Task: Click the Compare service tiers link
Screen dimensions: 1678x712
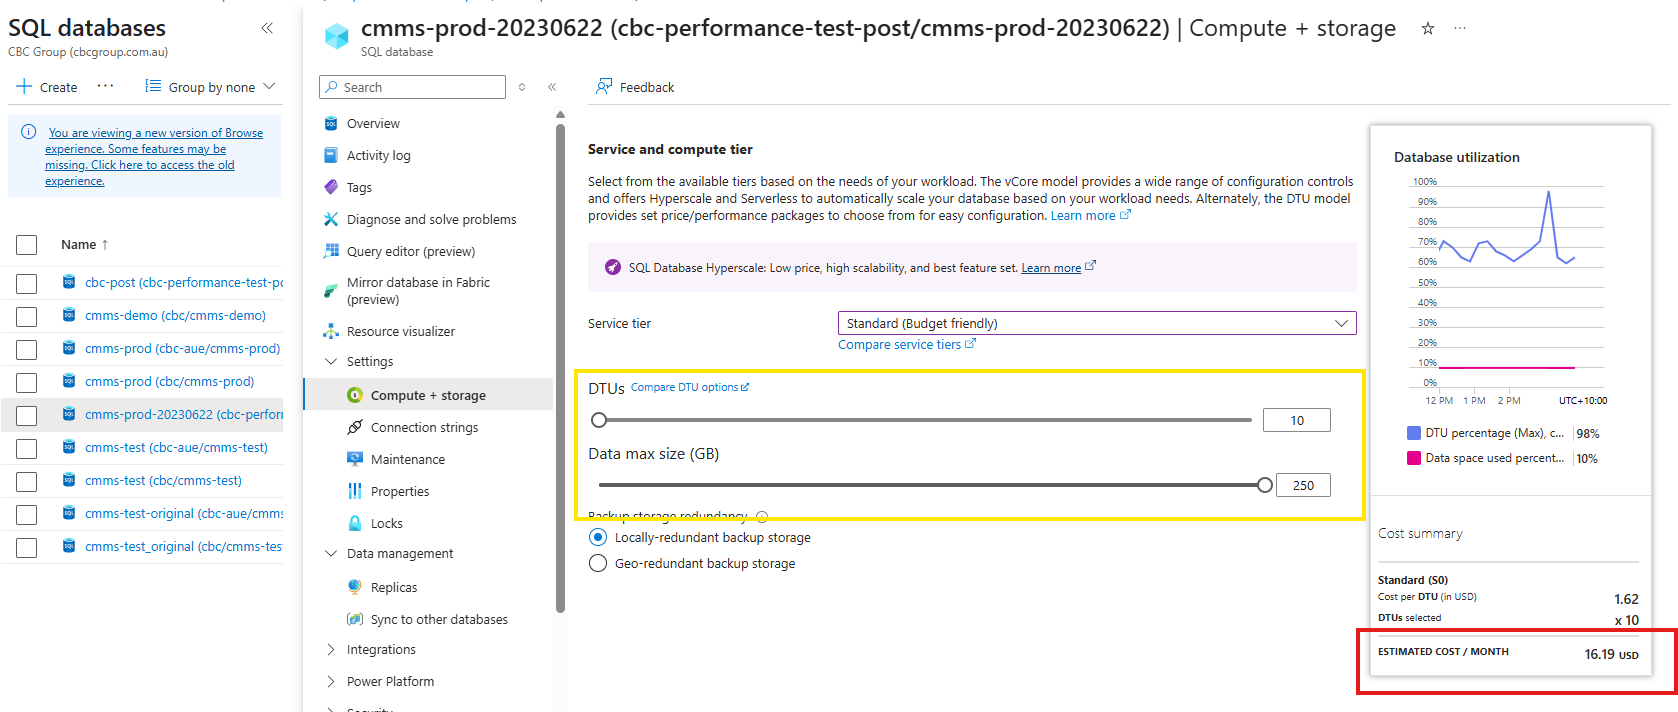Action: (x=899, y=344)
